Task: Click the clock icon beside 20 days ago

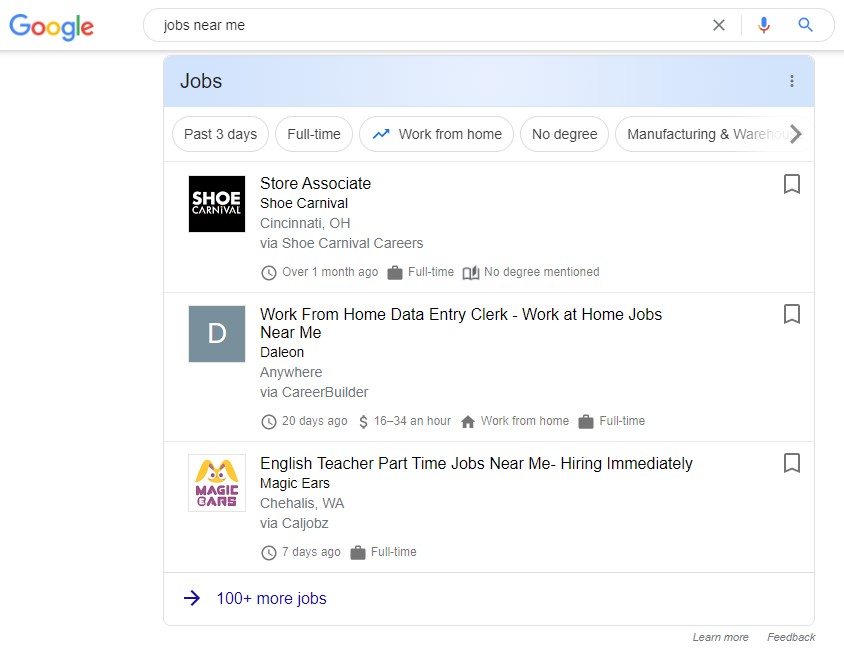Action: (x=269, y=421)
